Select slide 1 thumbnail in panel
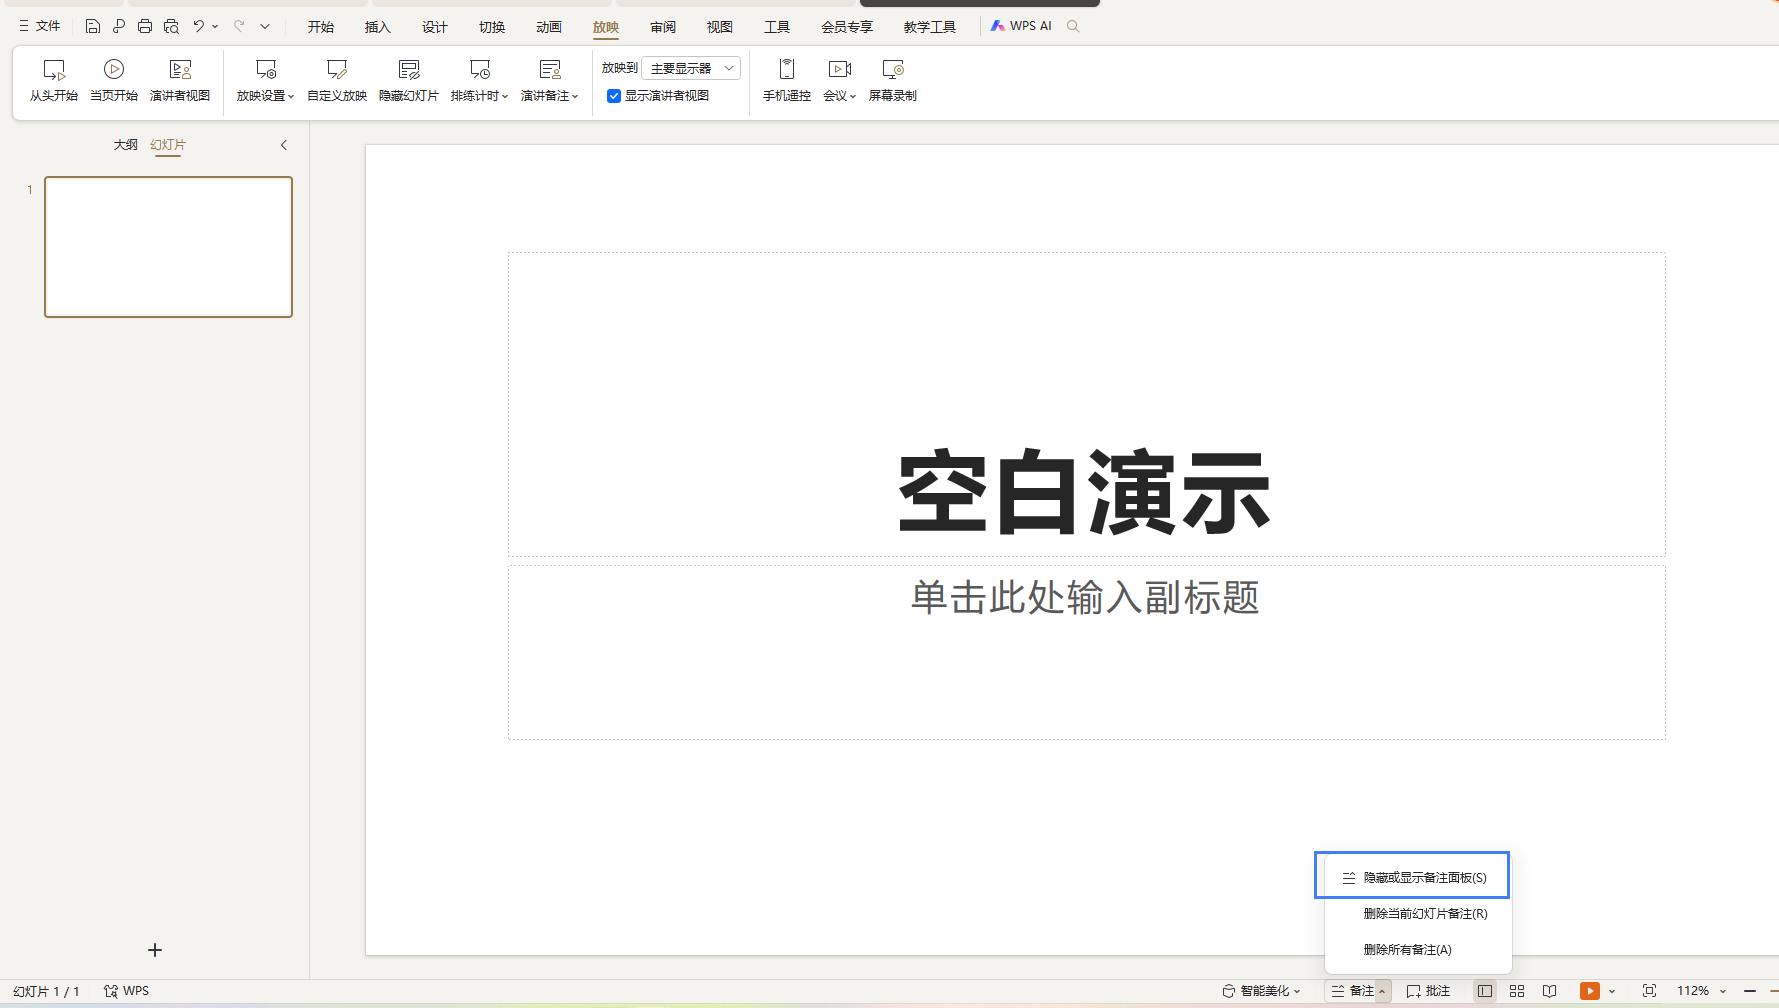The height and width of the screenshot is (1008, 1779). coord(168,247)
